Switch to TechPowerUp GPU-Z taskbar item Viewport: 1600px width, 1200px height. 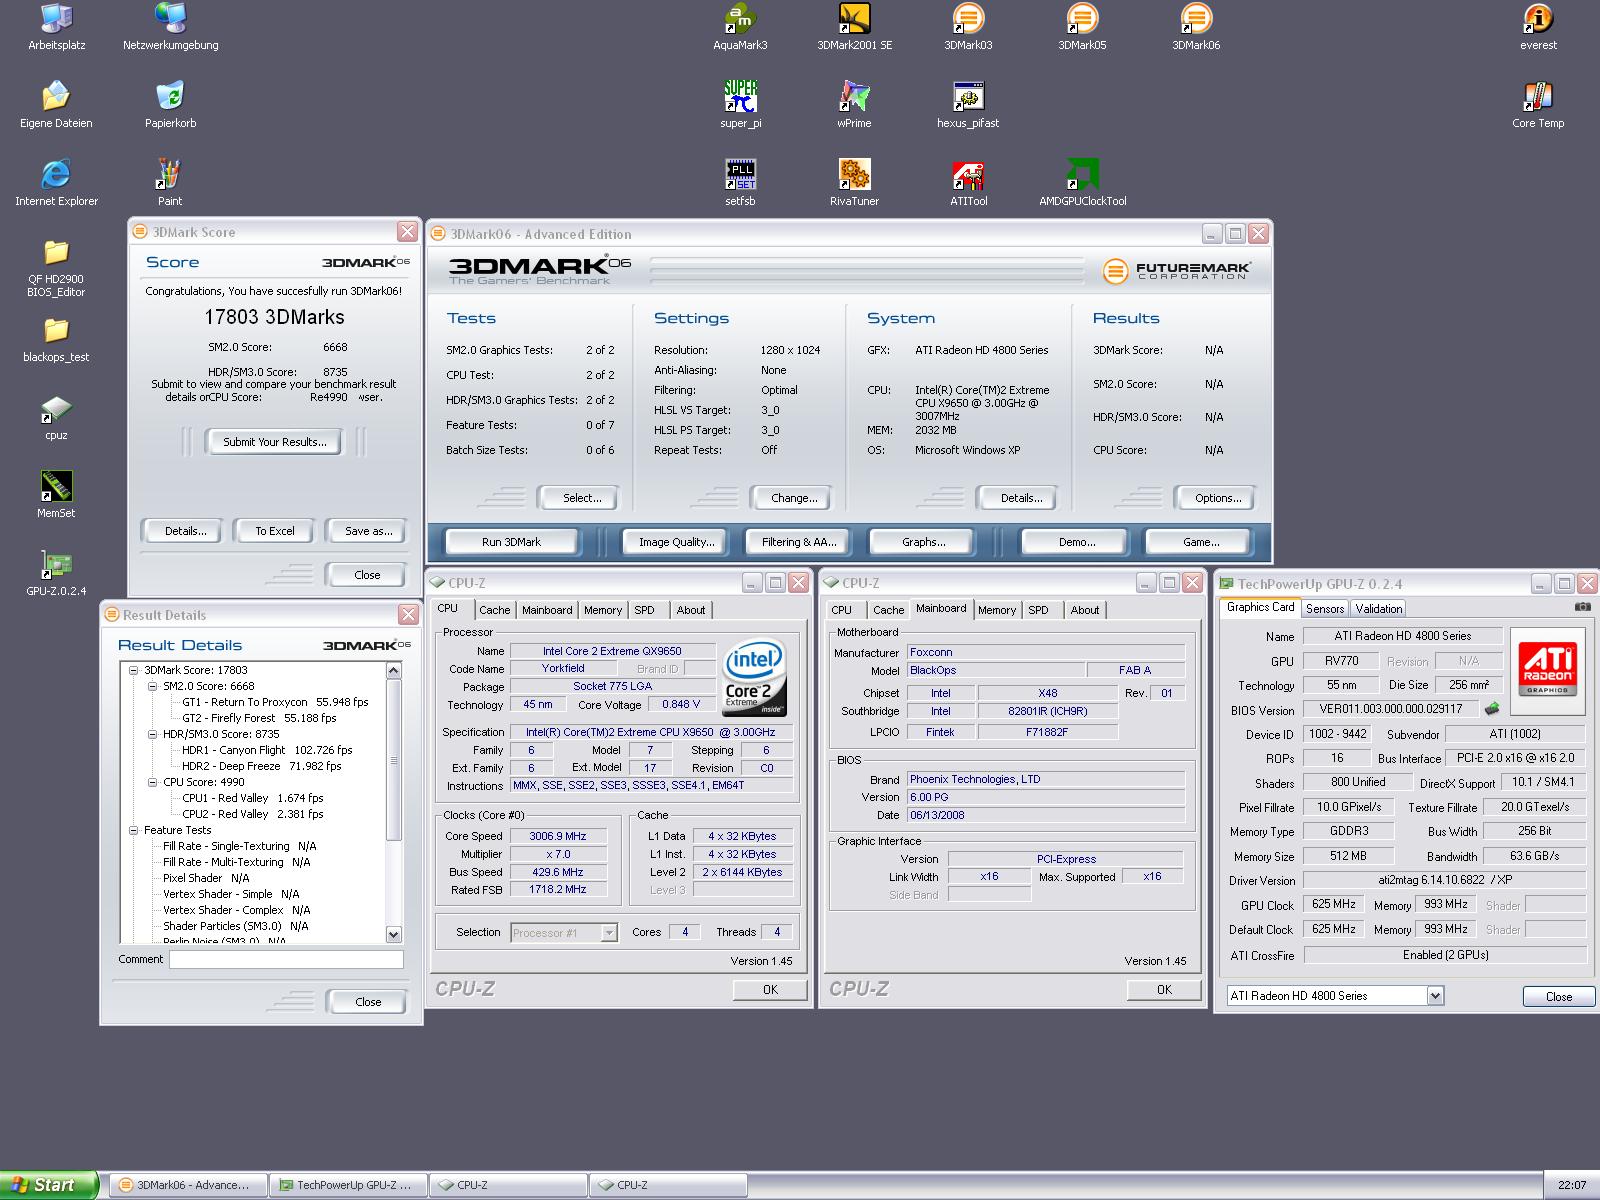click(x=347, y=1185)
